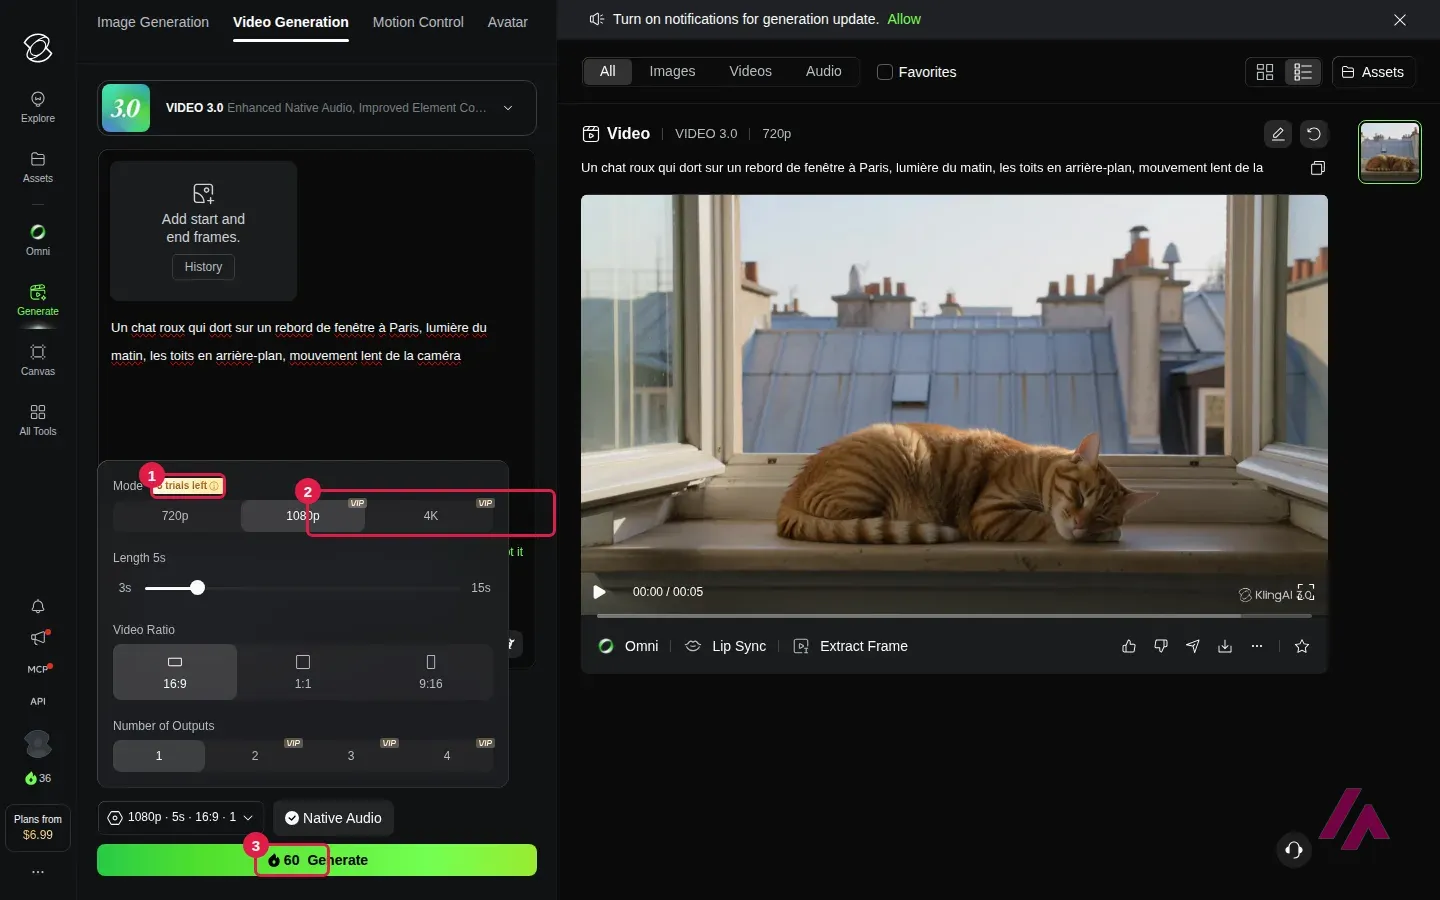Screen dimensions: 1440x900
Task: Click Allow for notifications
Action: tap(904, 19)
